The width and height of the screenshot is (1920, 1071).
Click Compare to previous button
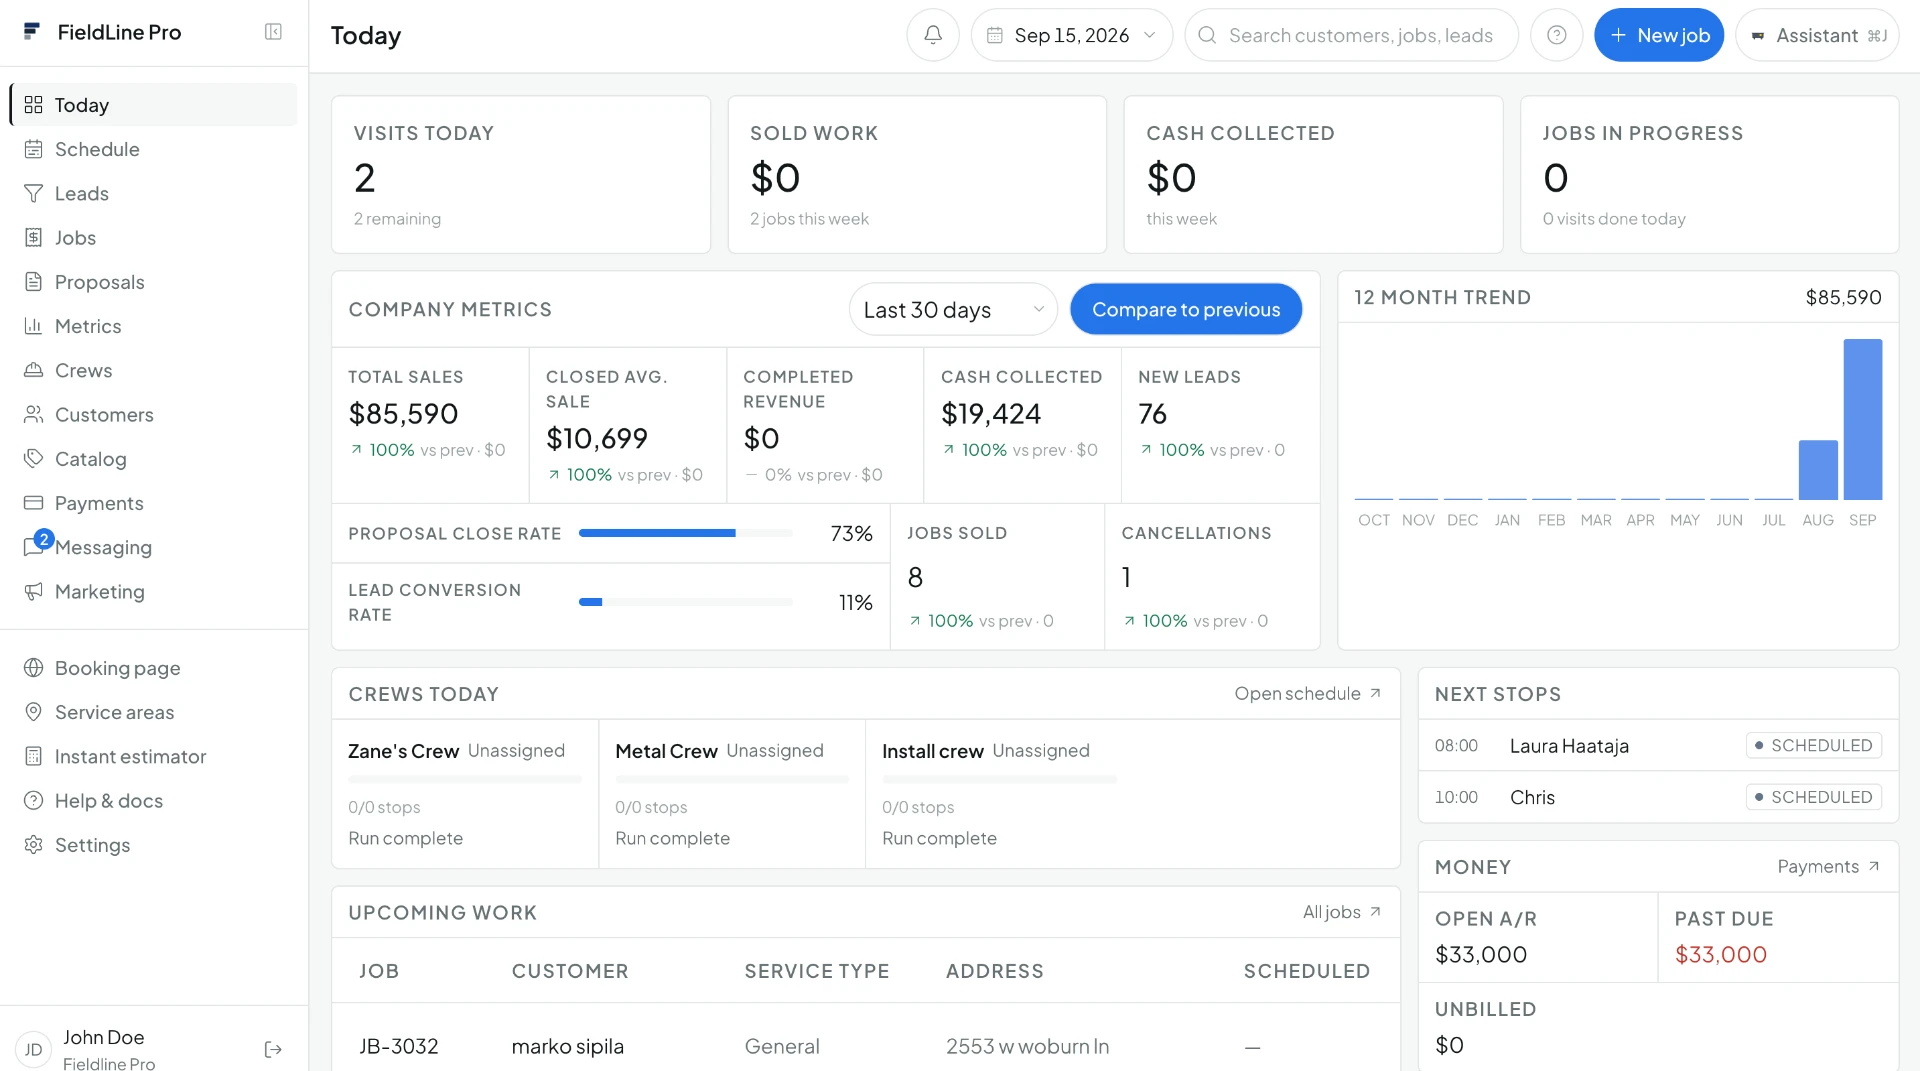tap(1186, 310)
